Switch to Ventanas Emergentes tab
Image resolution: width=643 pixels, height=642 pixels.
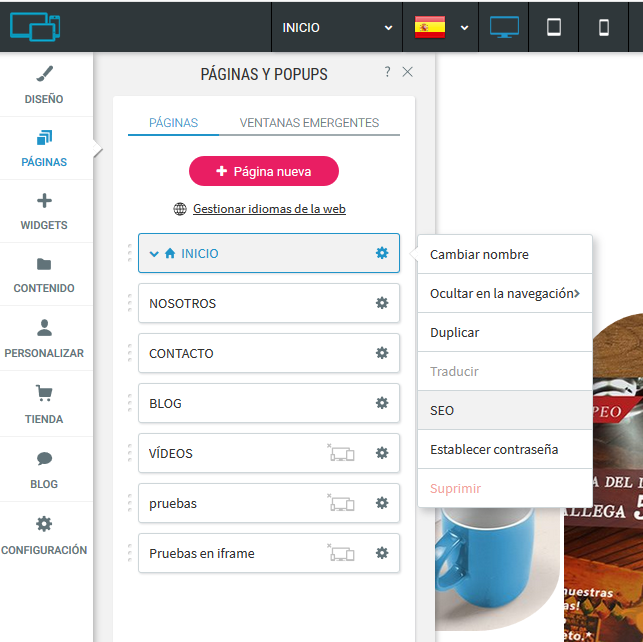click(309, 123)
